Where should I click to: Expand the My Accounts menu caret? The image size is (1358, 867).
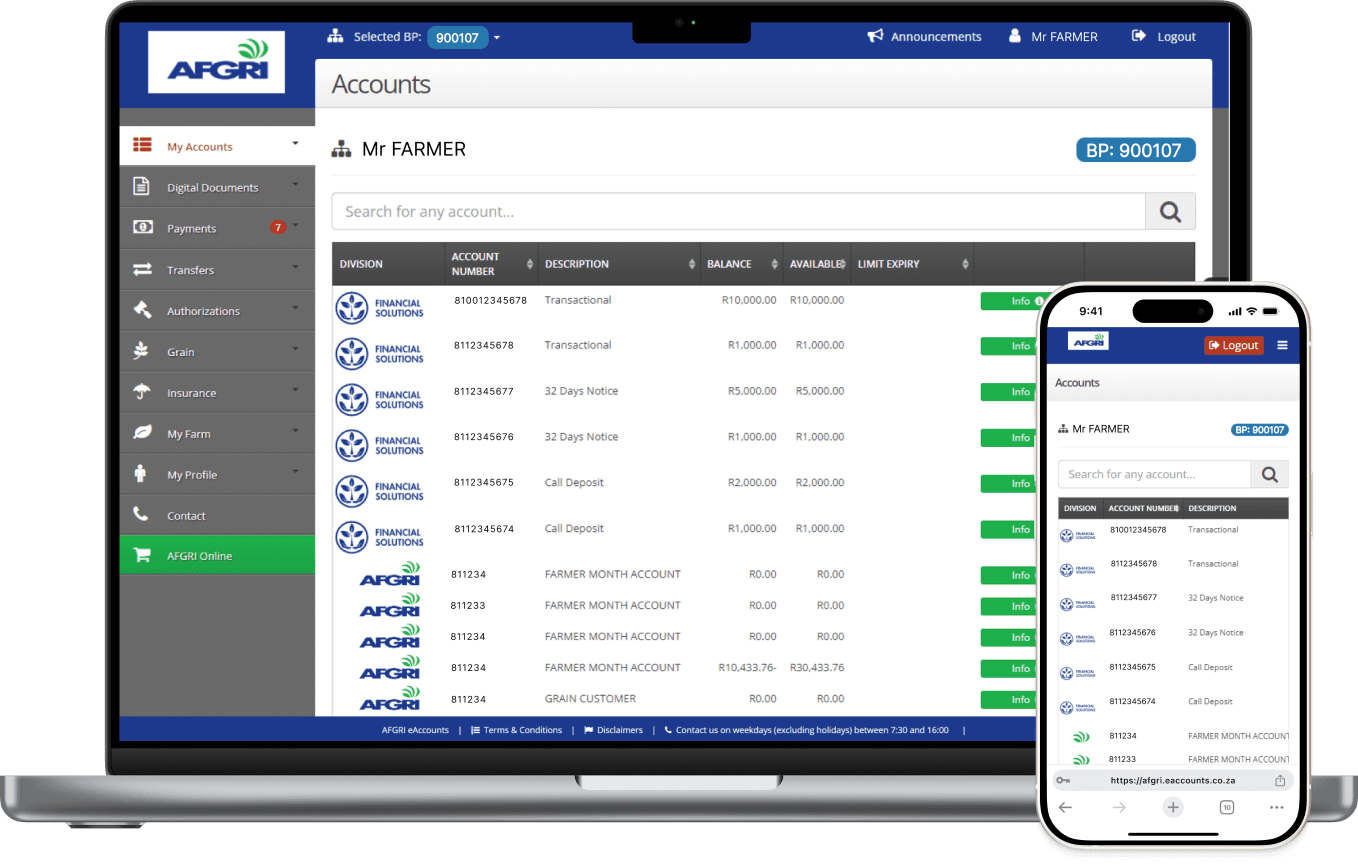coord(295,144)
